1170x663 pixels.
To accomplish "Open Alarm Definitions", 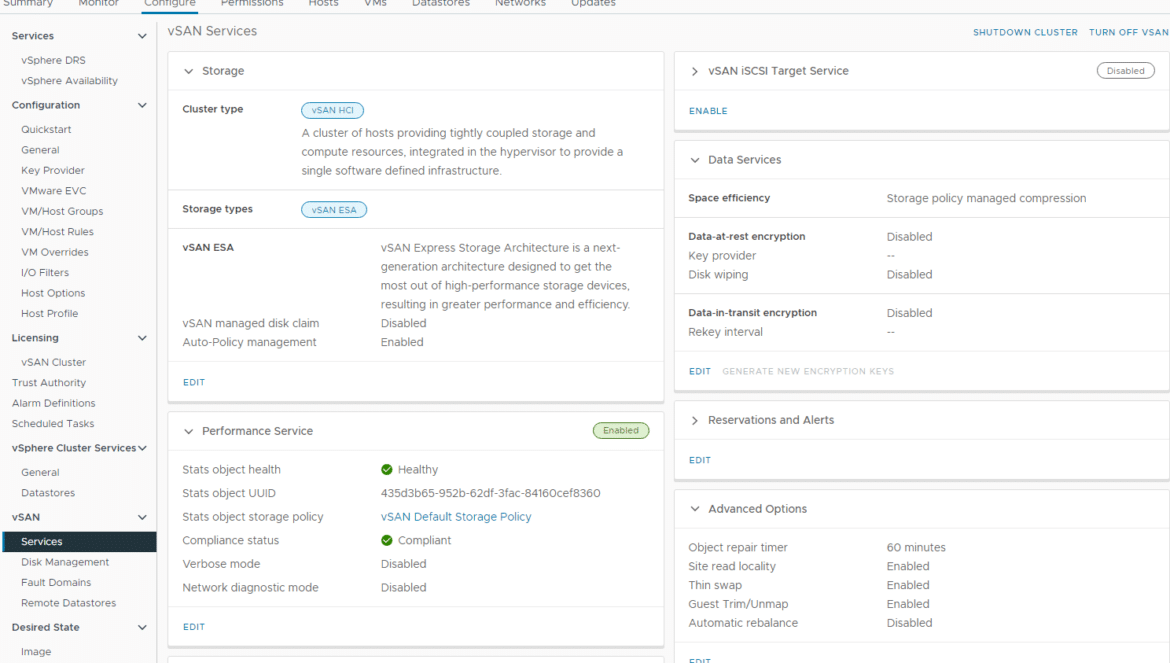I will [54, 403].
